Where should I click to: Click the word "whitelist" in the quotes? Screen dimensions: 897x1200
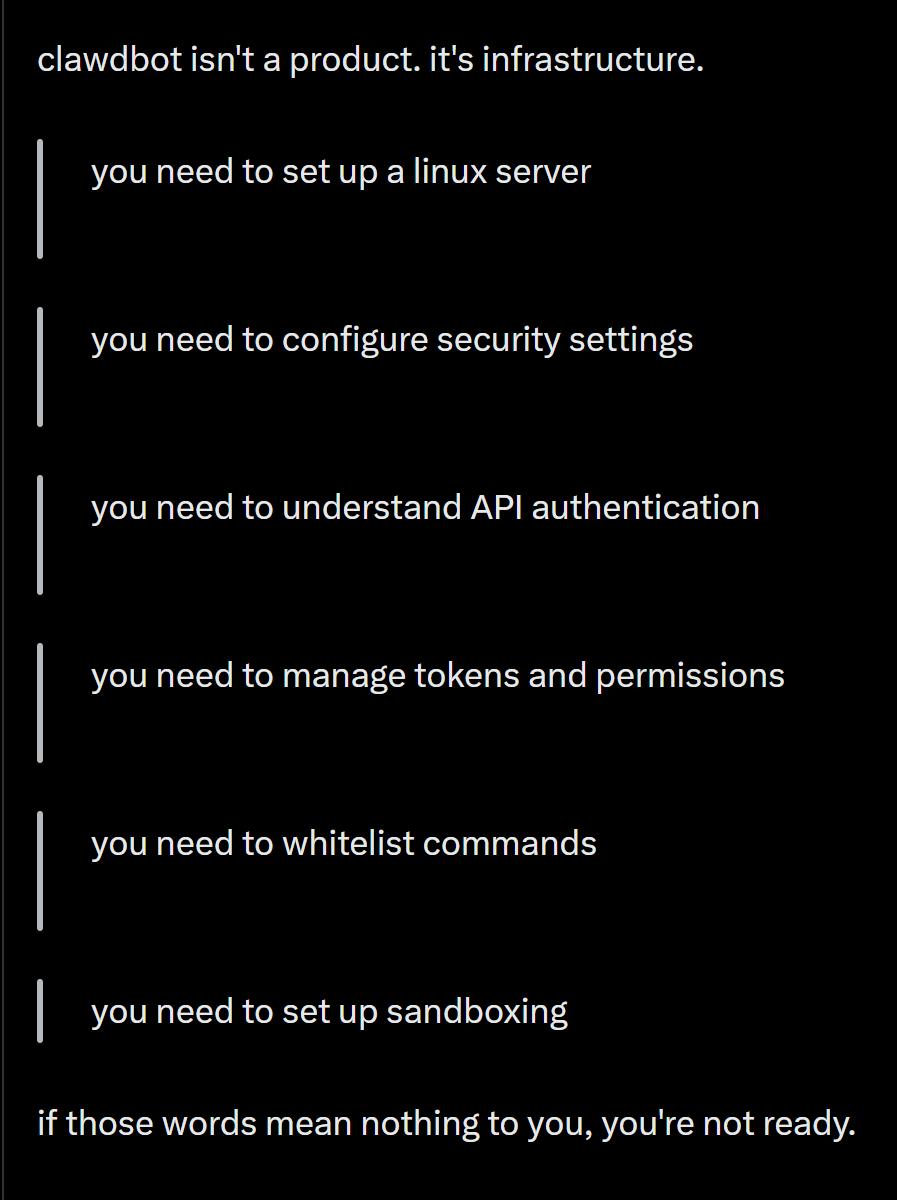click(x=348, y=844)
